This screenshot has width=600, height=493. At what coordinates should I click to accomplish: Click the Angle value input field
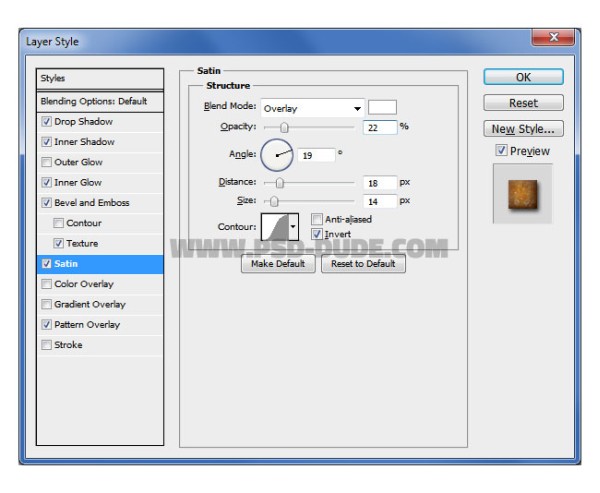(x=316, y=155)
